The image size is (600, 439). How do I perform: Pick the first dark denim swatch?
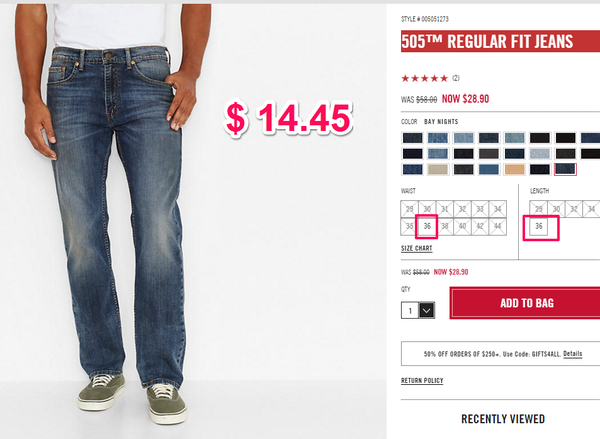(412, 138)
